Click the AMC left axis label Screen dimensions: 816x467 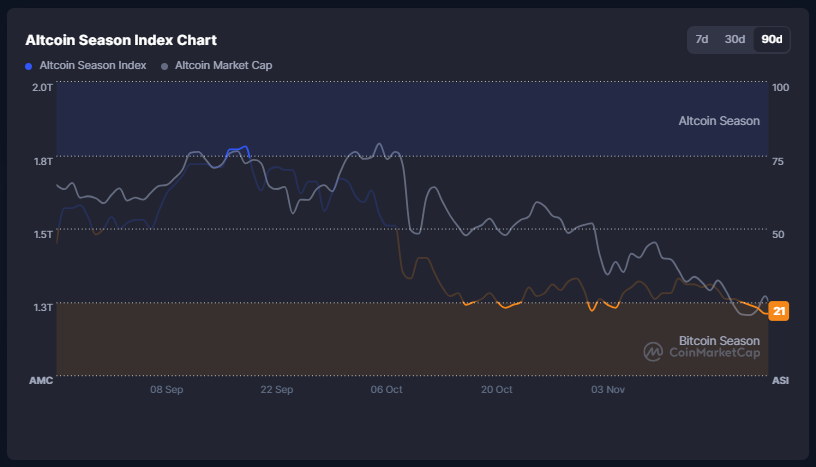click(41, 380)
